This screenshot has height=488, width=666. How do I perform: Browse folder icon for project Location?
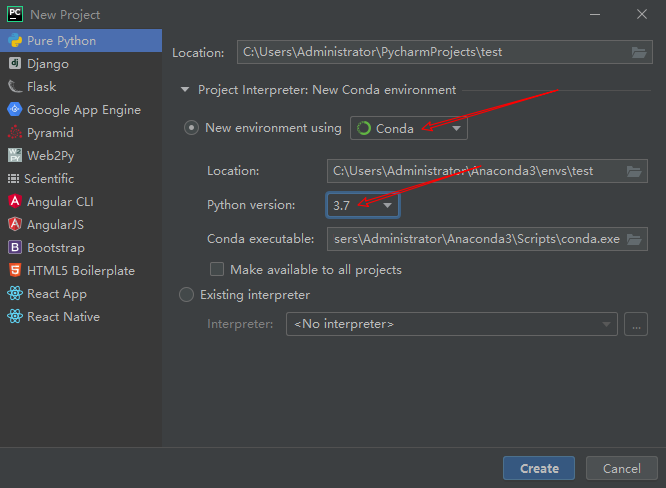click(638, 52)
